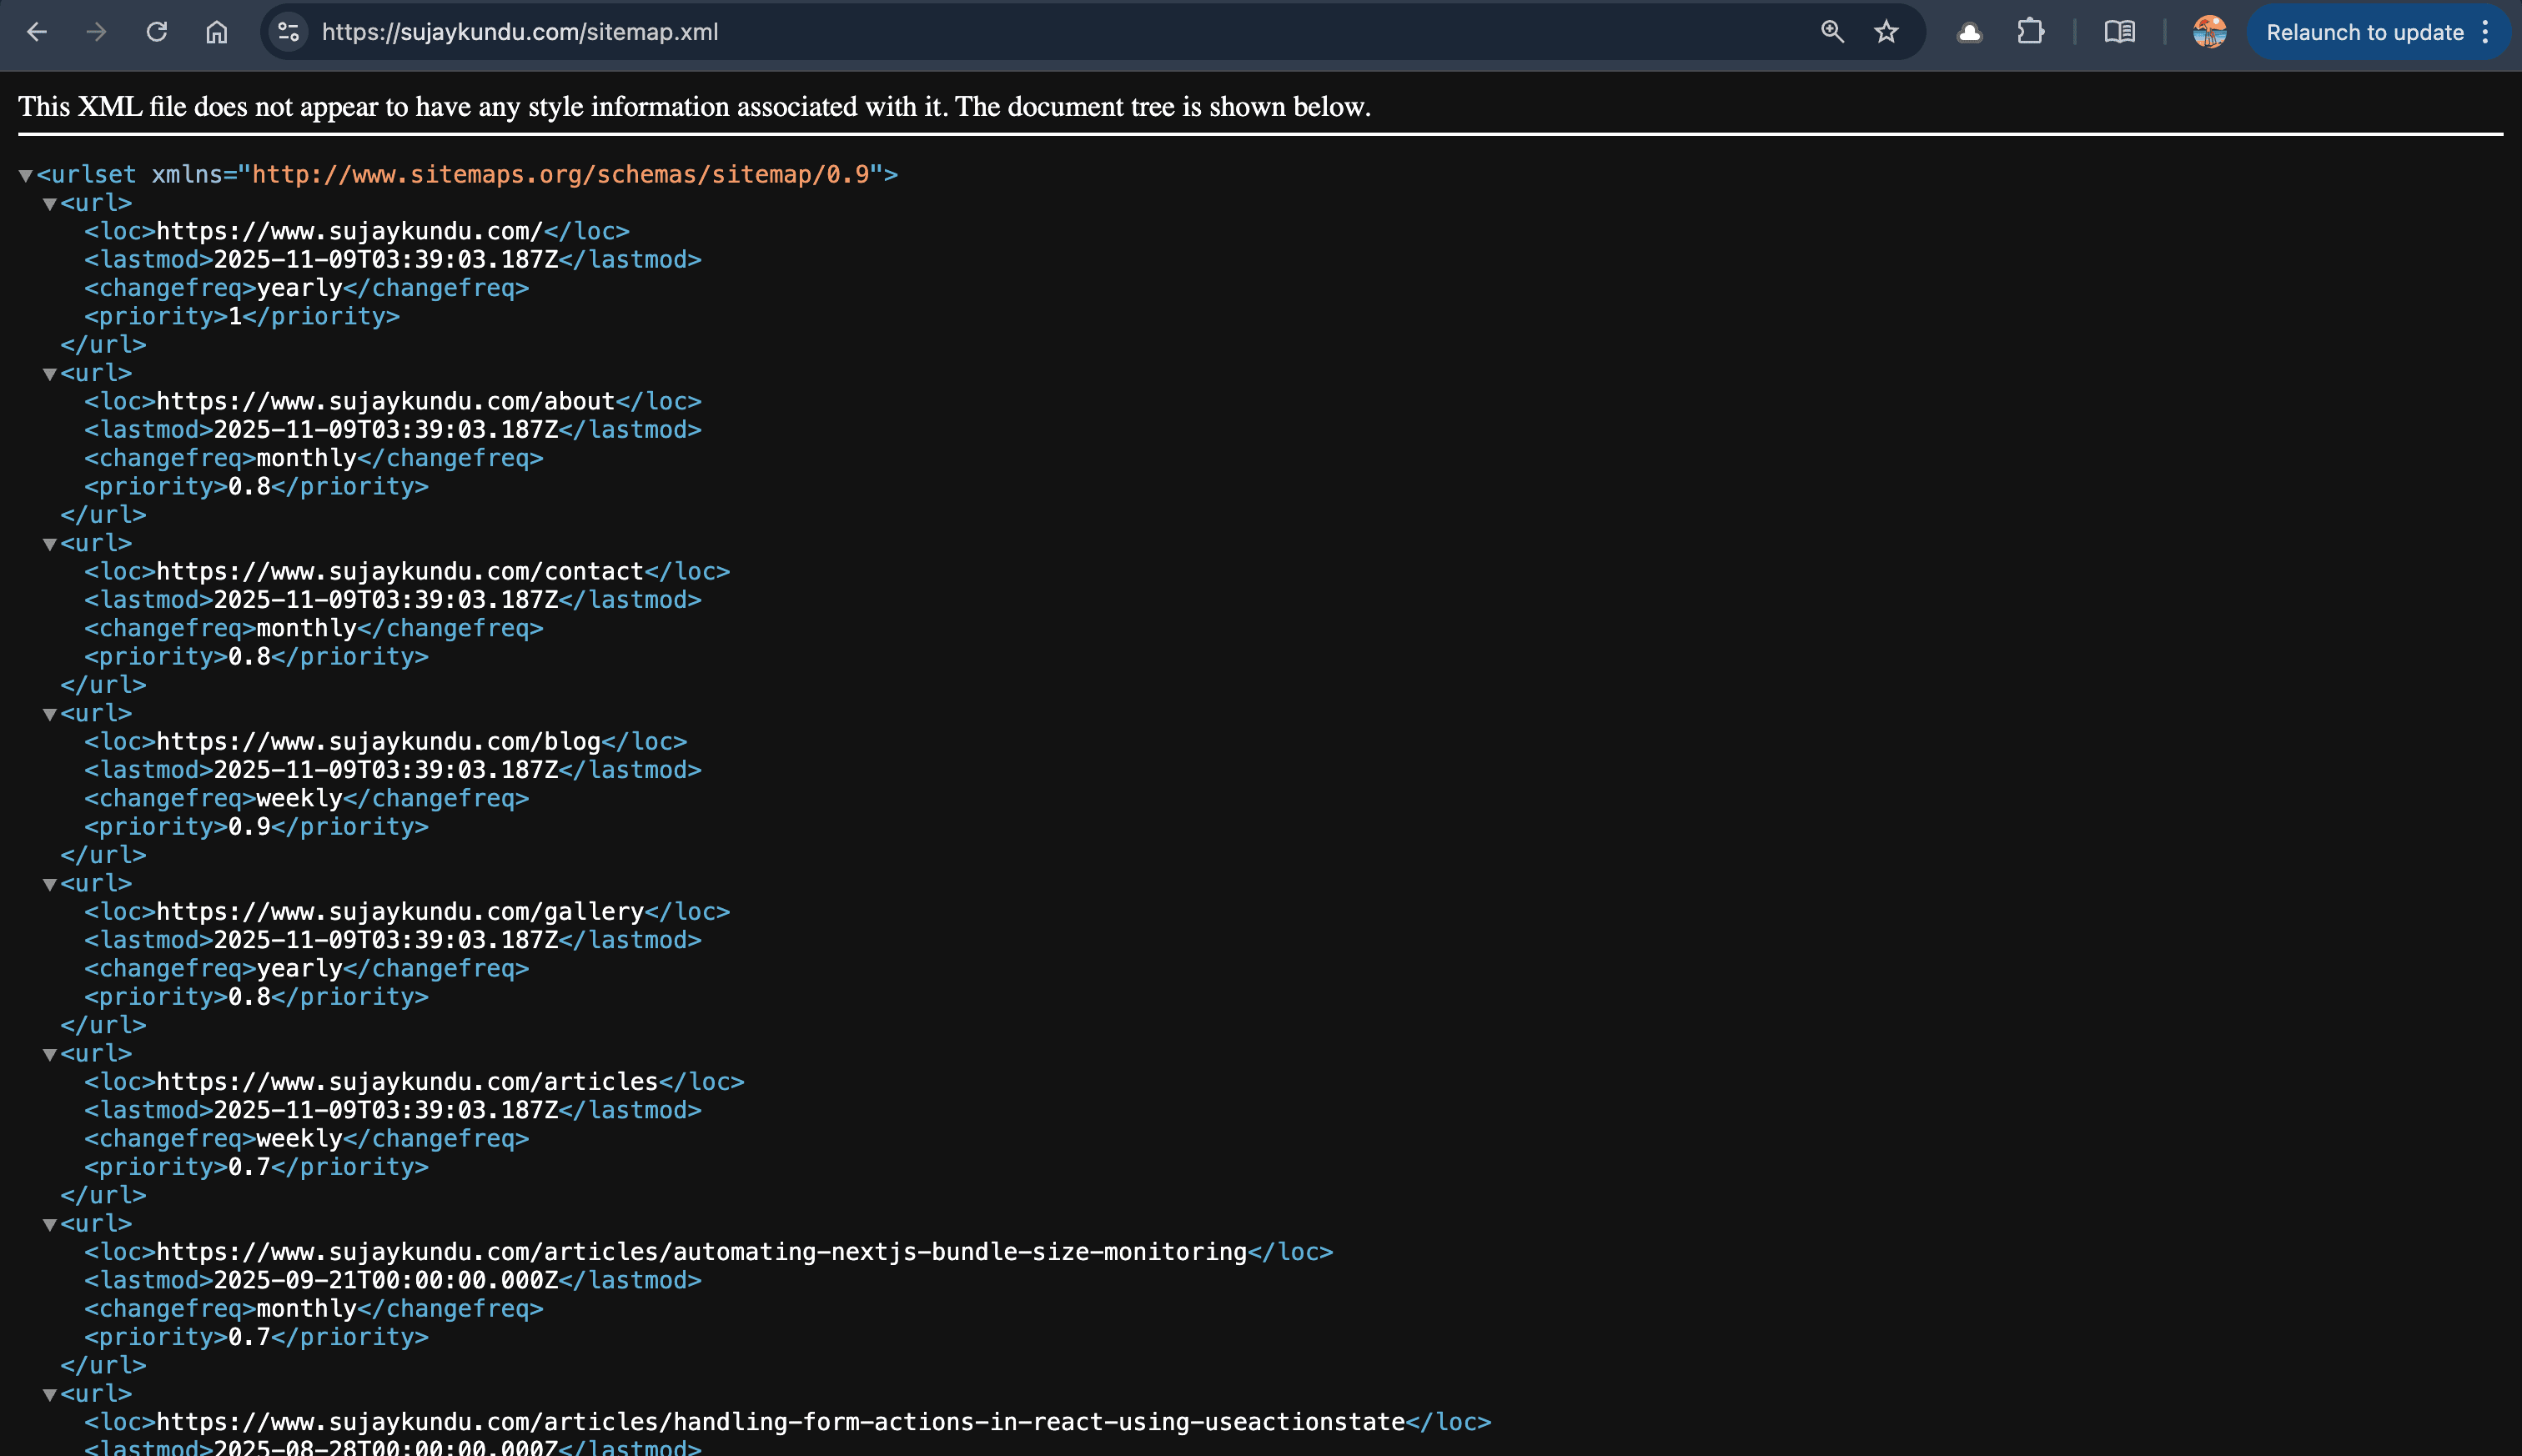Navigate forward in browser history
Viewport: 2522px width, 1456px height.
click(96, 32)
